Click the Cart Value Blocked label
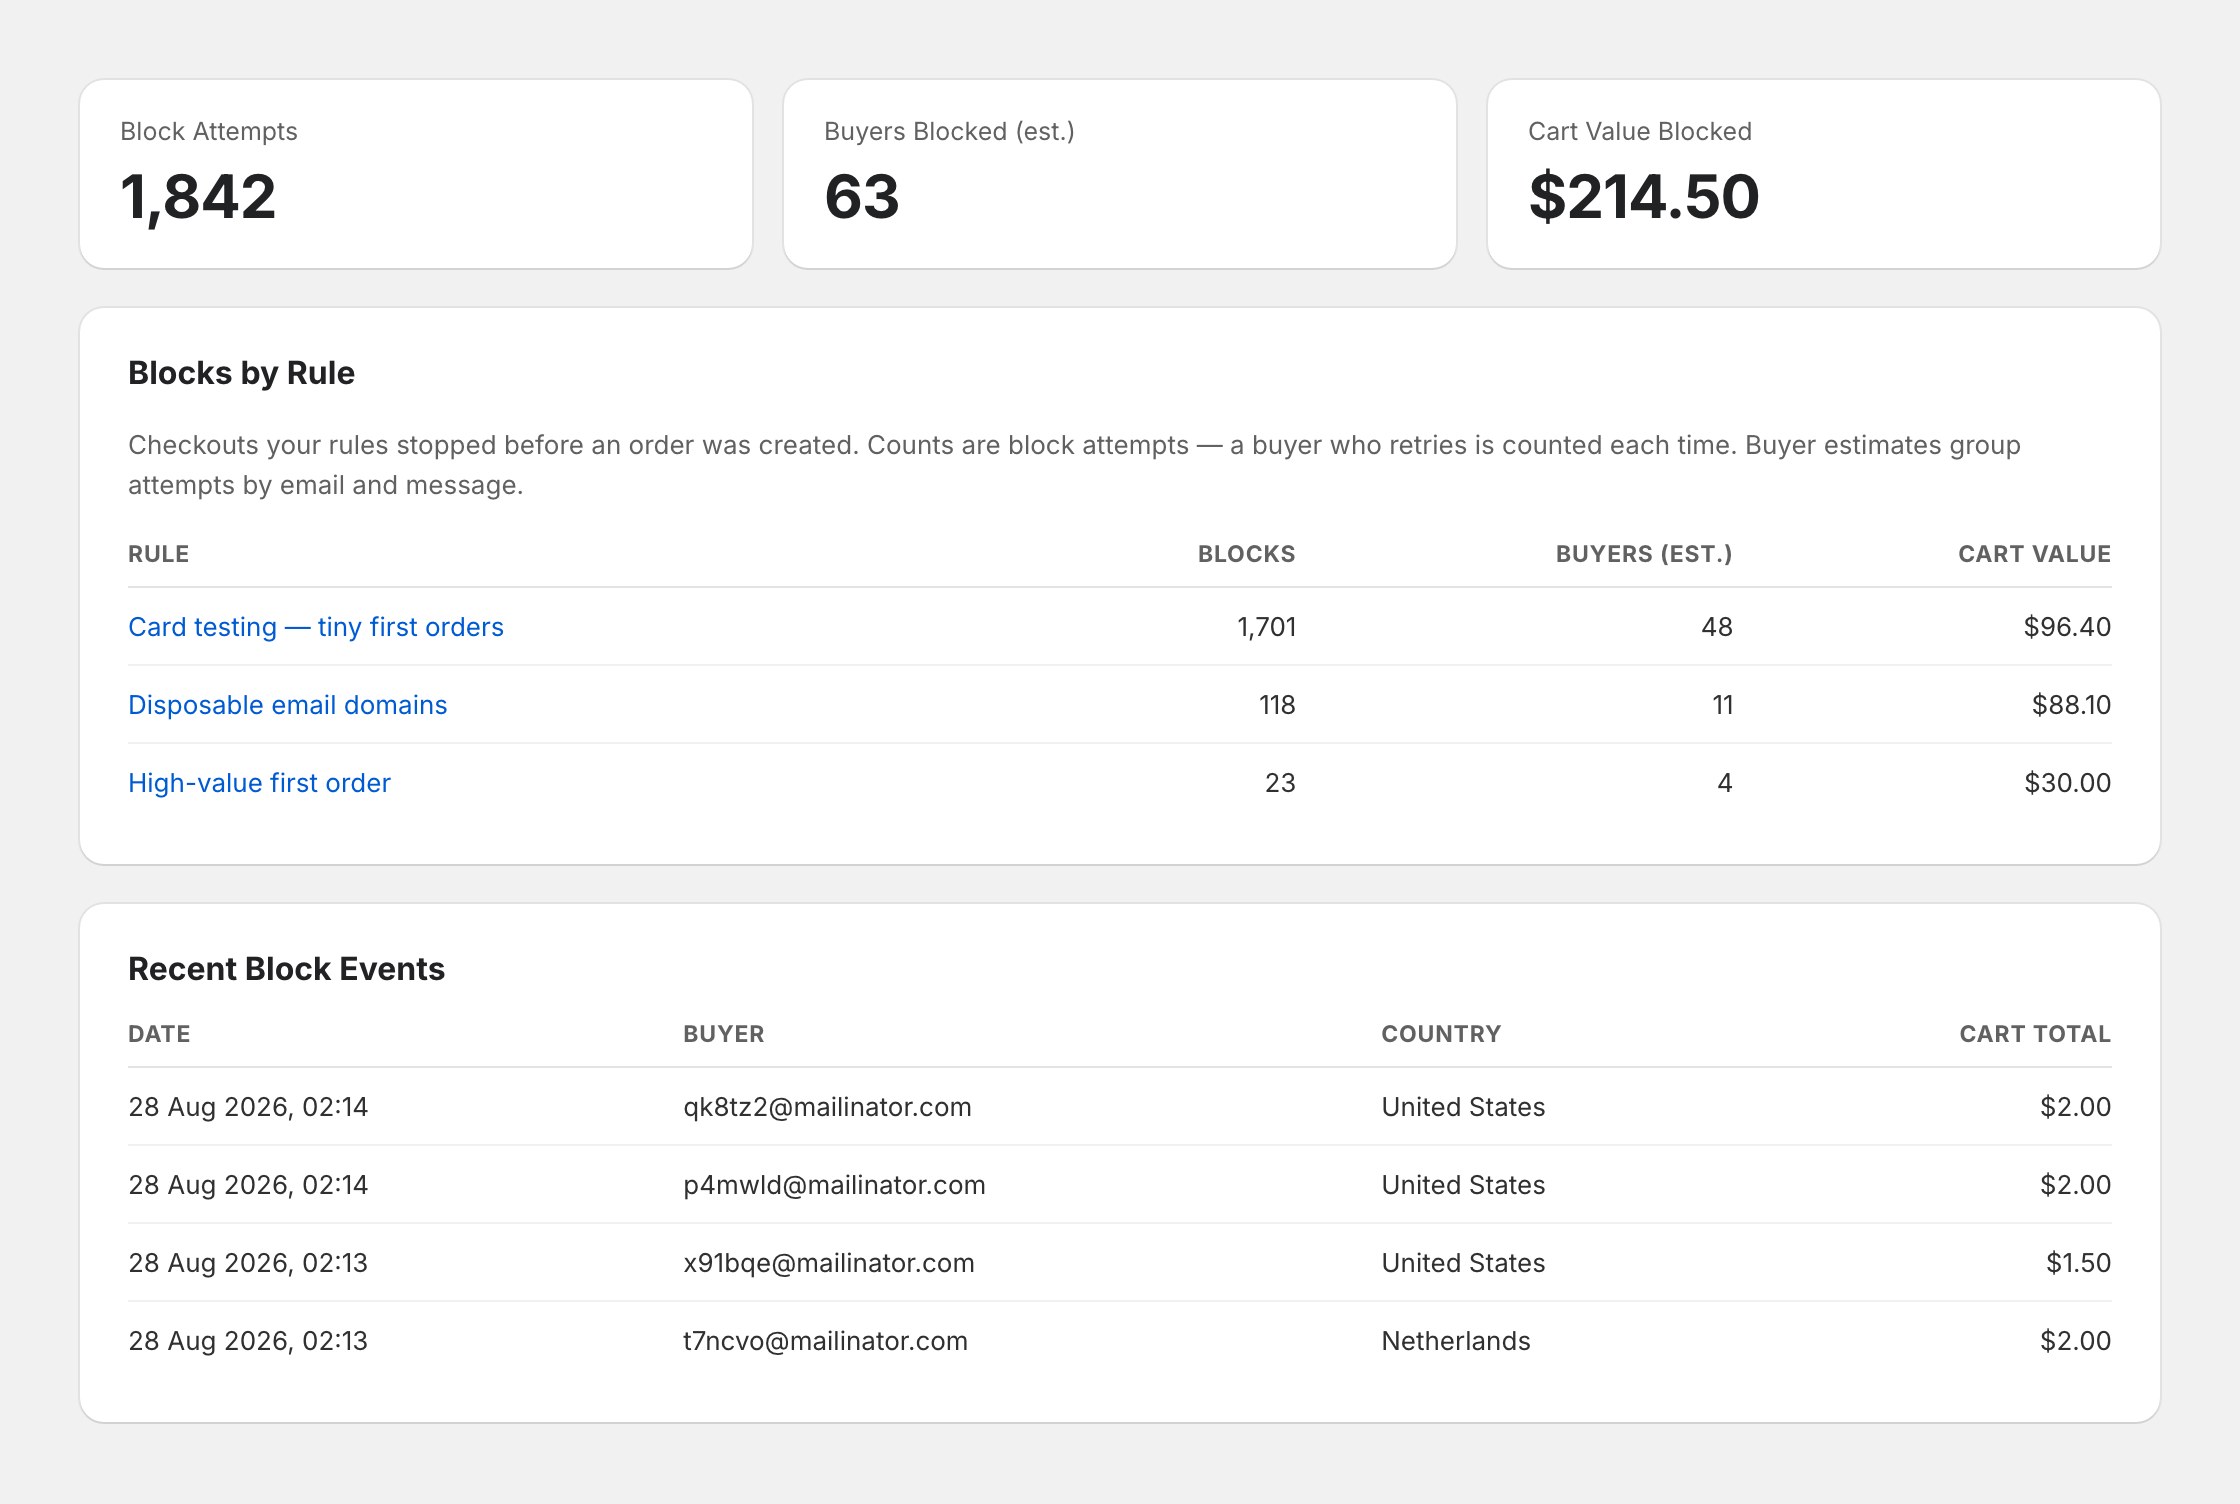 1640,131
